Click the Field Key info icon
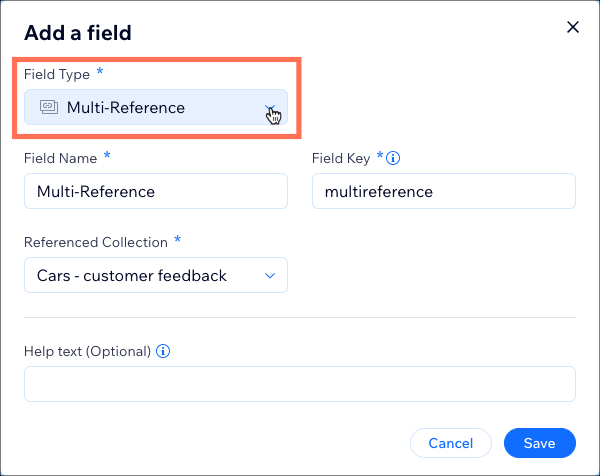The width and height of the screenshot is (600, 476). (x=393, y=158)
